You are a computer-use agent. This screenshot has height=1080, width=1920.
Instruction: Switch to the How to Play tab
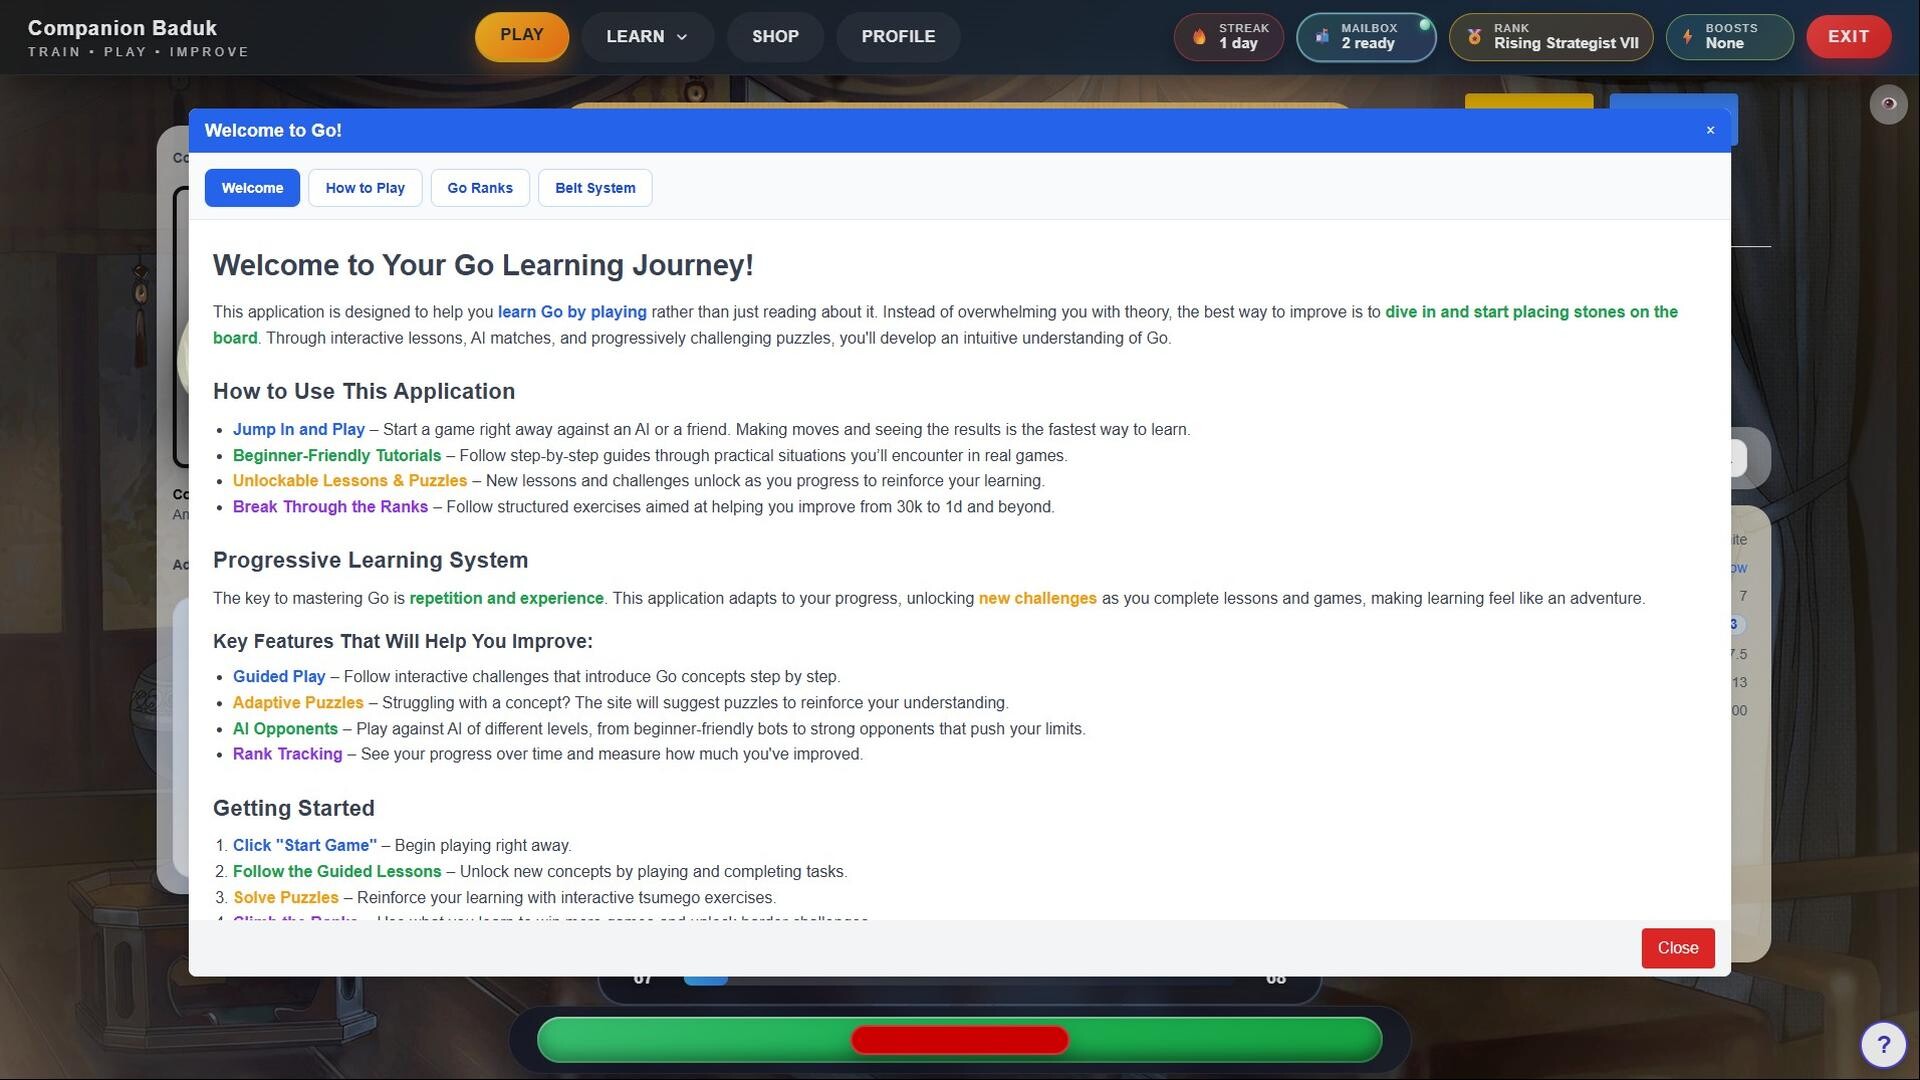(x=365, y=188)
